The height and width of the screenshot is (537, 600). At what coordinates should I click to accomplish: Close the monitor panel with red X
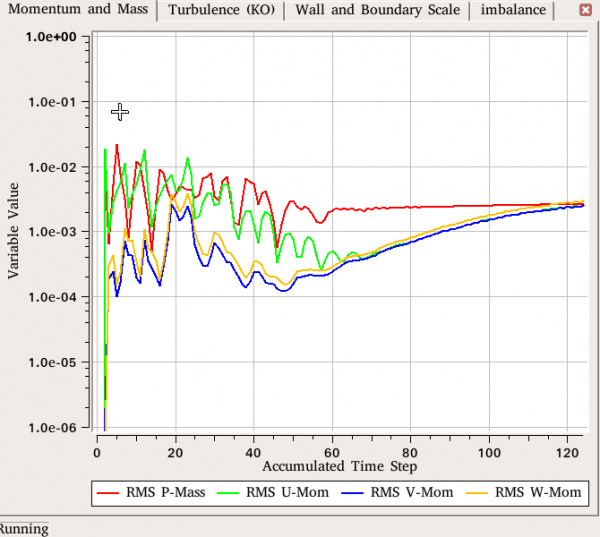click(585, 10)
